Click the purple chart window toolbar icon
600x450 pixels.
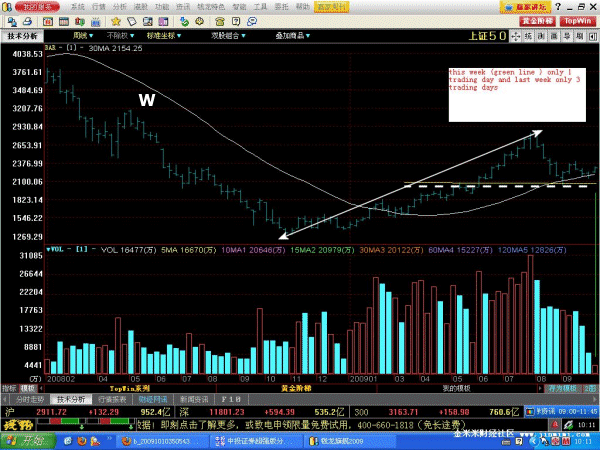pos(163,21)
